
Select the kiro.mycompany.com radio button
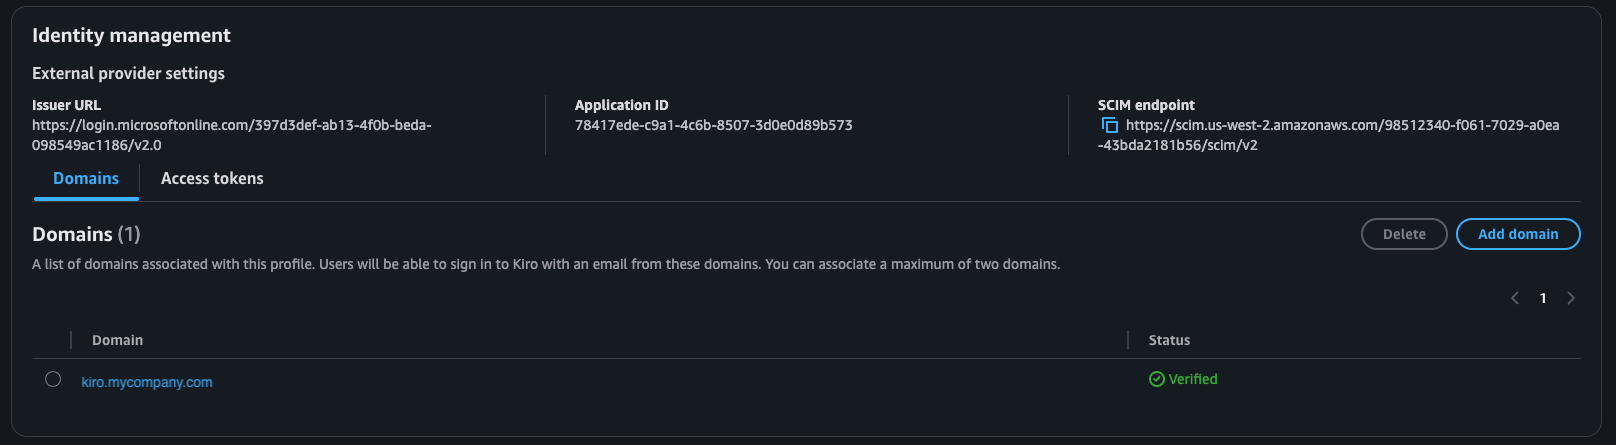(53, 379)
